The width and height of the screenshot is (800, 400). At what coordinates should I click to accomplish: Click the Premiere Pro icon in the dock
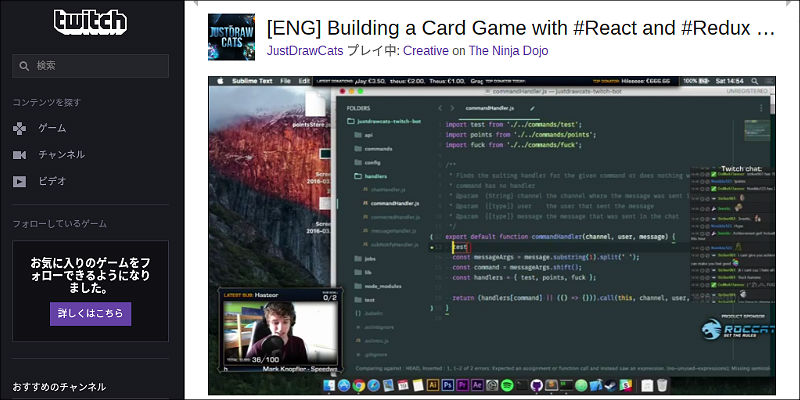click(463, 385)
